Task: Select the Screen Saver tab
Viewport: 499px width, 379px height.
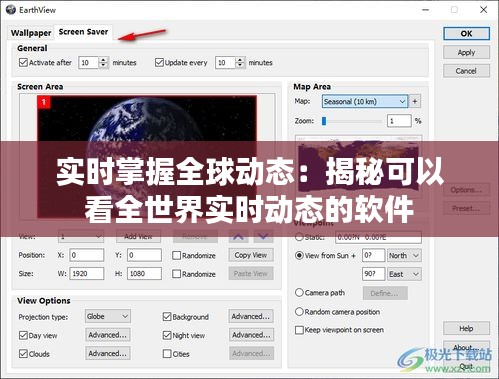Action: click(83, 32)
